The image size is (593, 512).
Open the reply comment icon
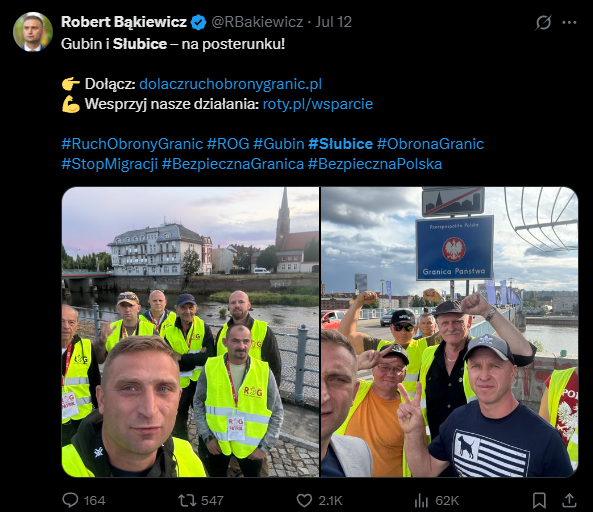coord(70,500)
